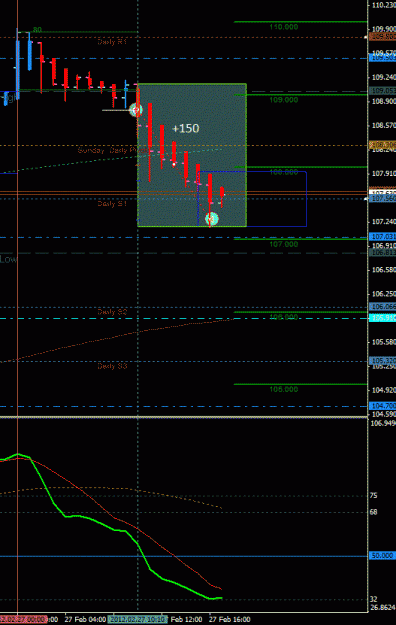Click the 107.910 price axis value

(x=384, y=173)
